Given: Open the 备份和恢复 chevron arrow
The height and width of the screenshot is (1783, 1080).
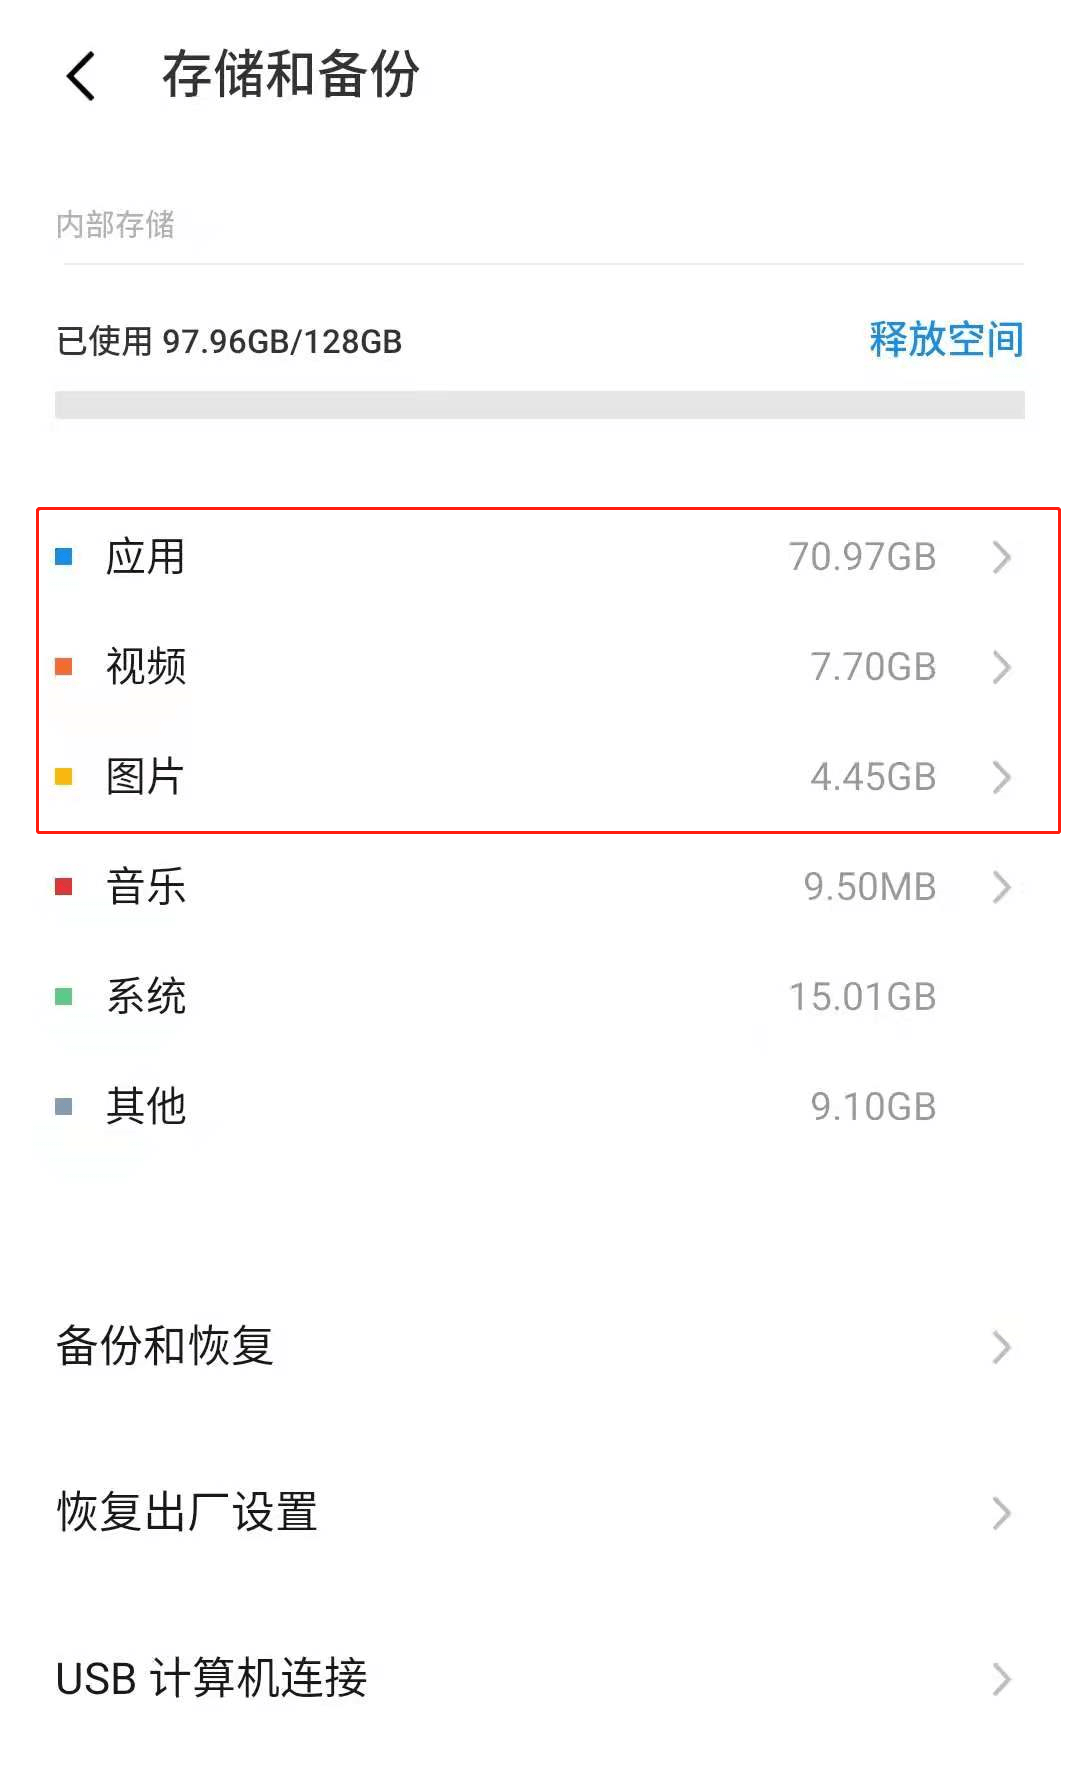Looking at the screenshot, I should tap(1002, 1347).
